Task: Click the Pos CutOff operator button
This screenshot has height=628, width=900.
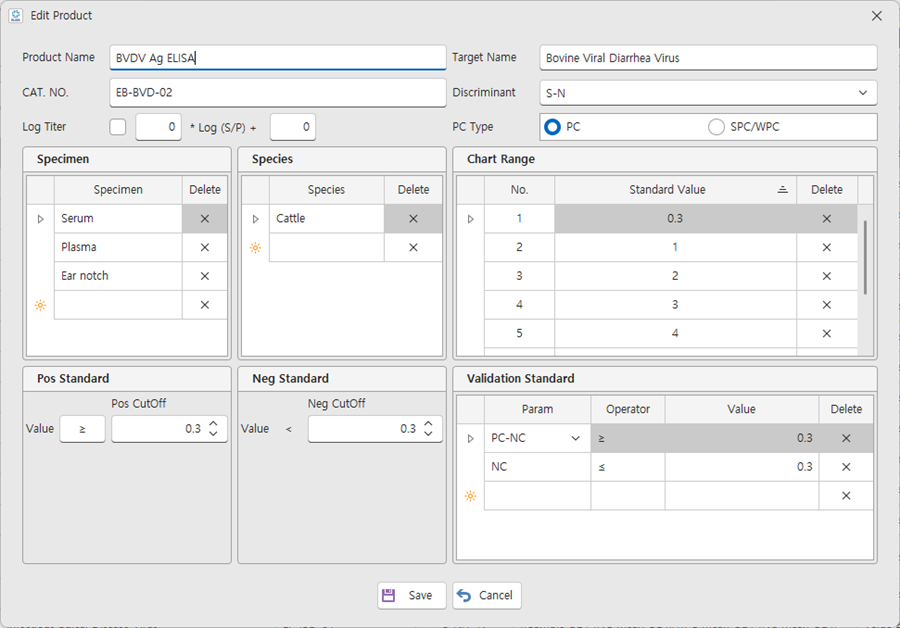Action: [x=83, y=429]
